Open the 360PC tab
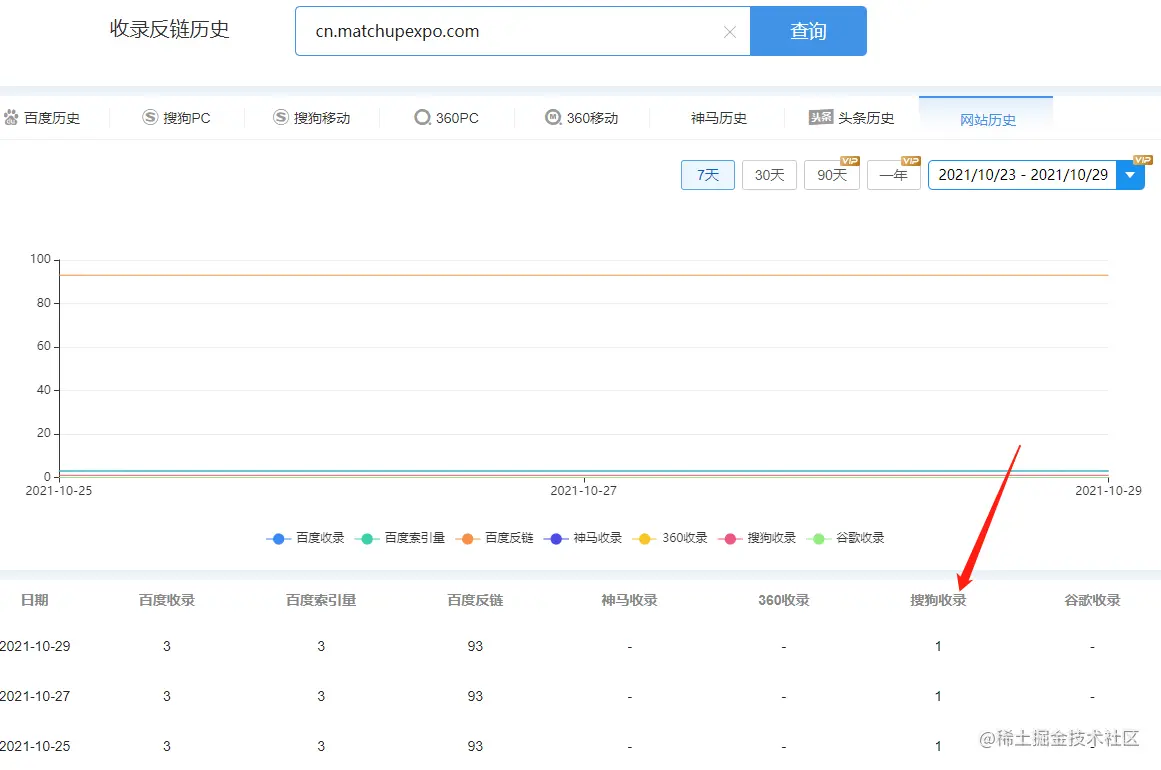The width and height of the screenshot is (1161, 770). tap(446, 118)
